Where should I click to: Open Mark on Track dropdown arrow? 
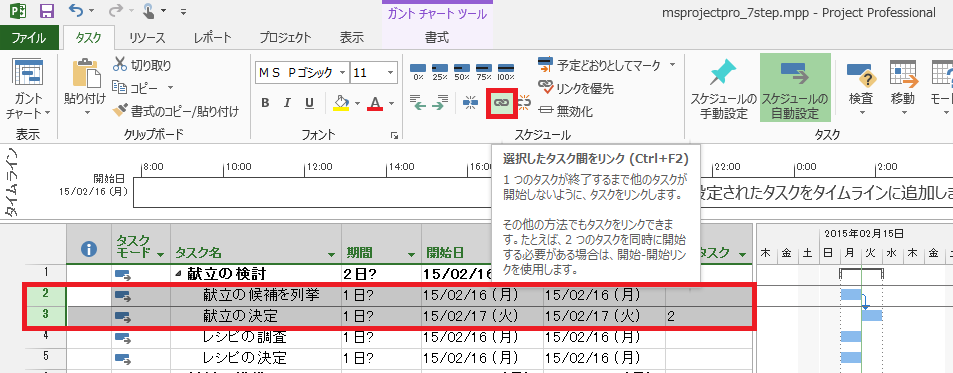pos(672,65)
